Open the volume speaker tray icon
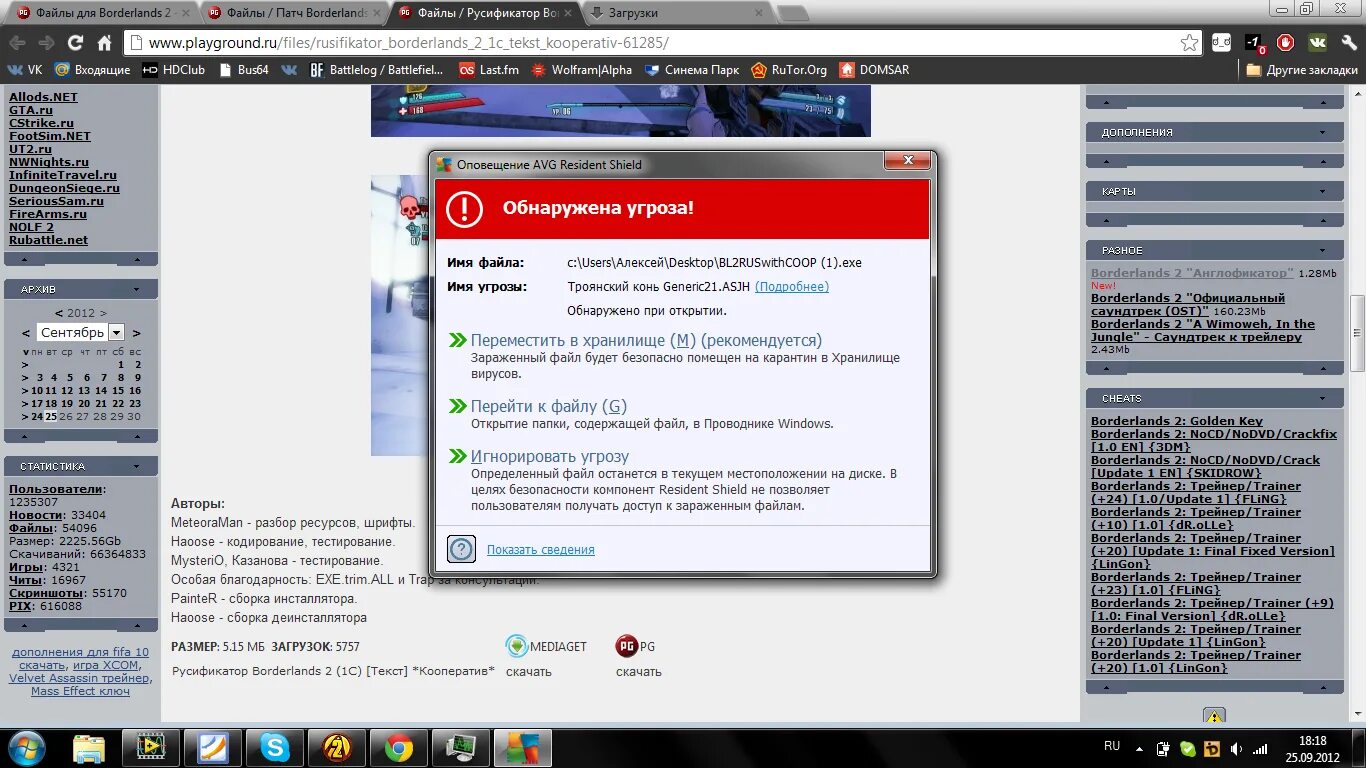 click(x=1236, y=748)
